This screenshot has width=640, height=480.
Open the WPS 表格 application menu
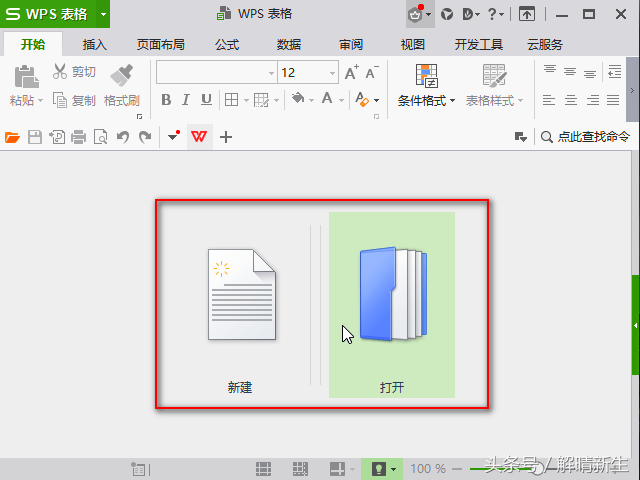click(x=48, y=14)
